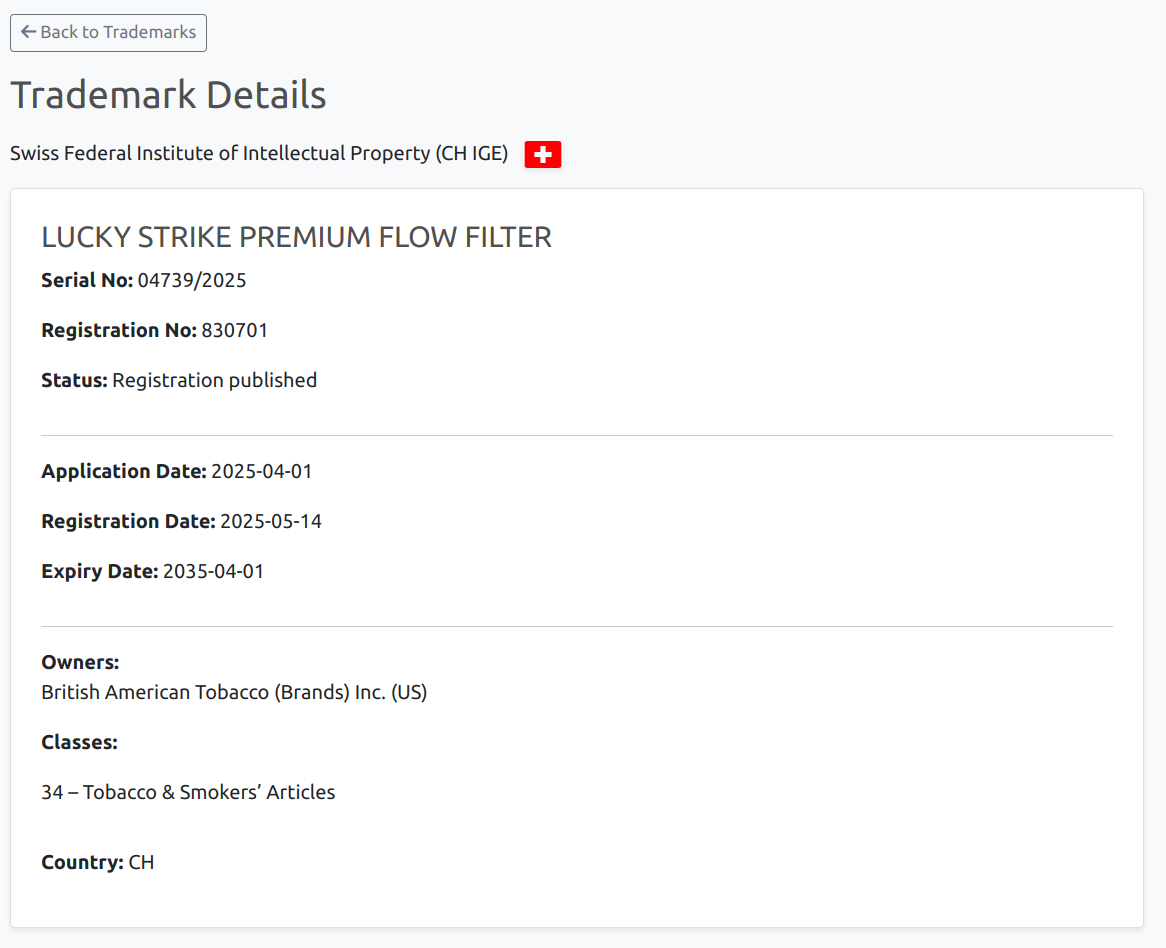This screenshot has width=1166, height=948.
Task: Click the registration number 830701
Action: pyautogui.click(x=235, y=330)
